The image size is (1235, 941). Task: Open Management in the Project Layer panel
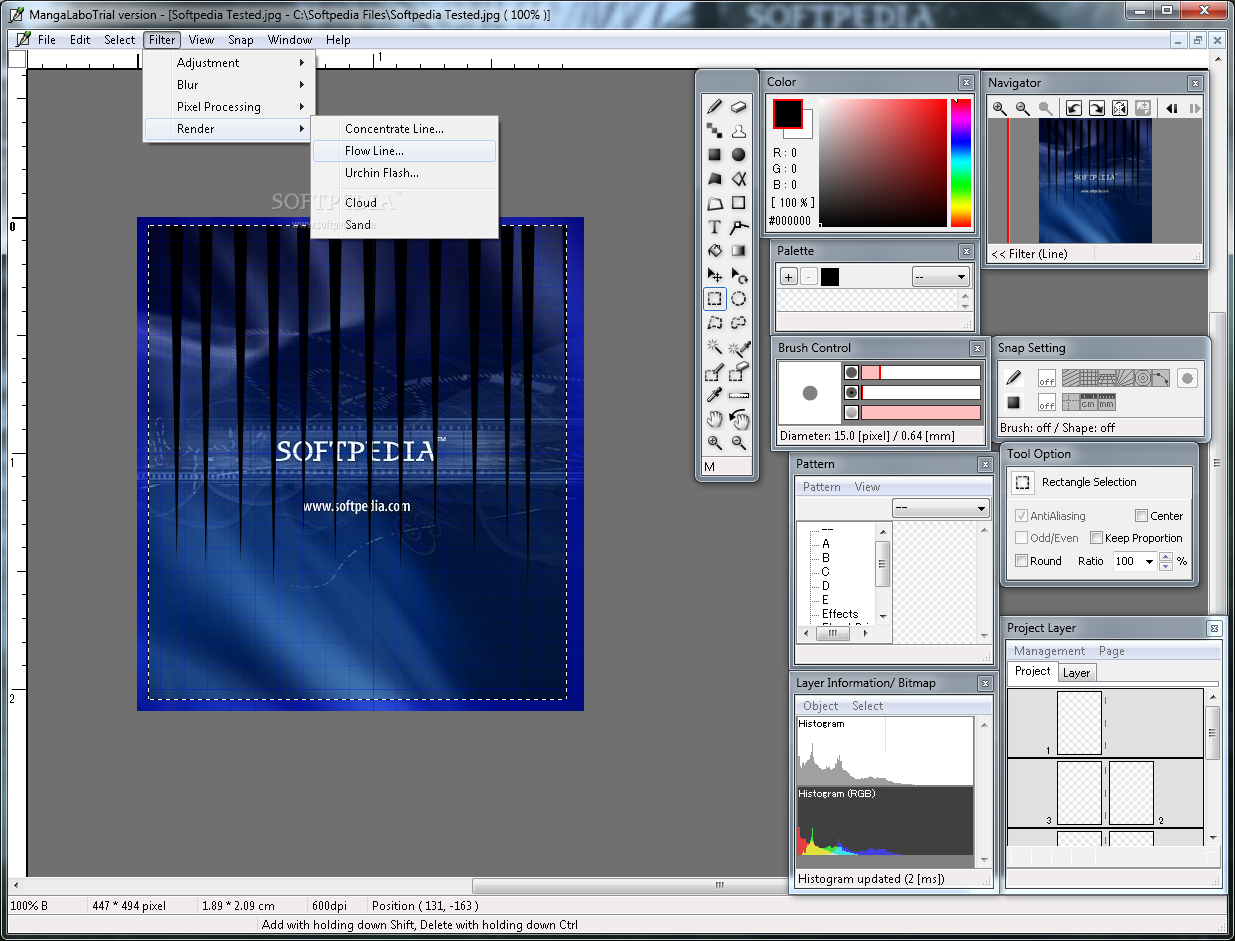[x=1049, y=651]
